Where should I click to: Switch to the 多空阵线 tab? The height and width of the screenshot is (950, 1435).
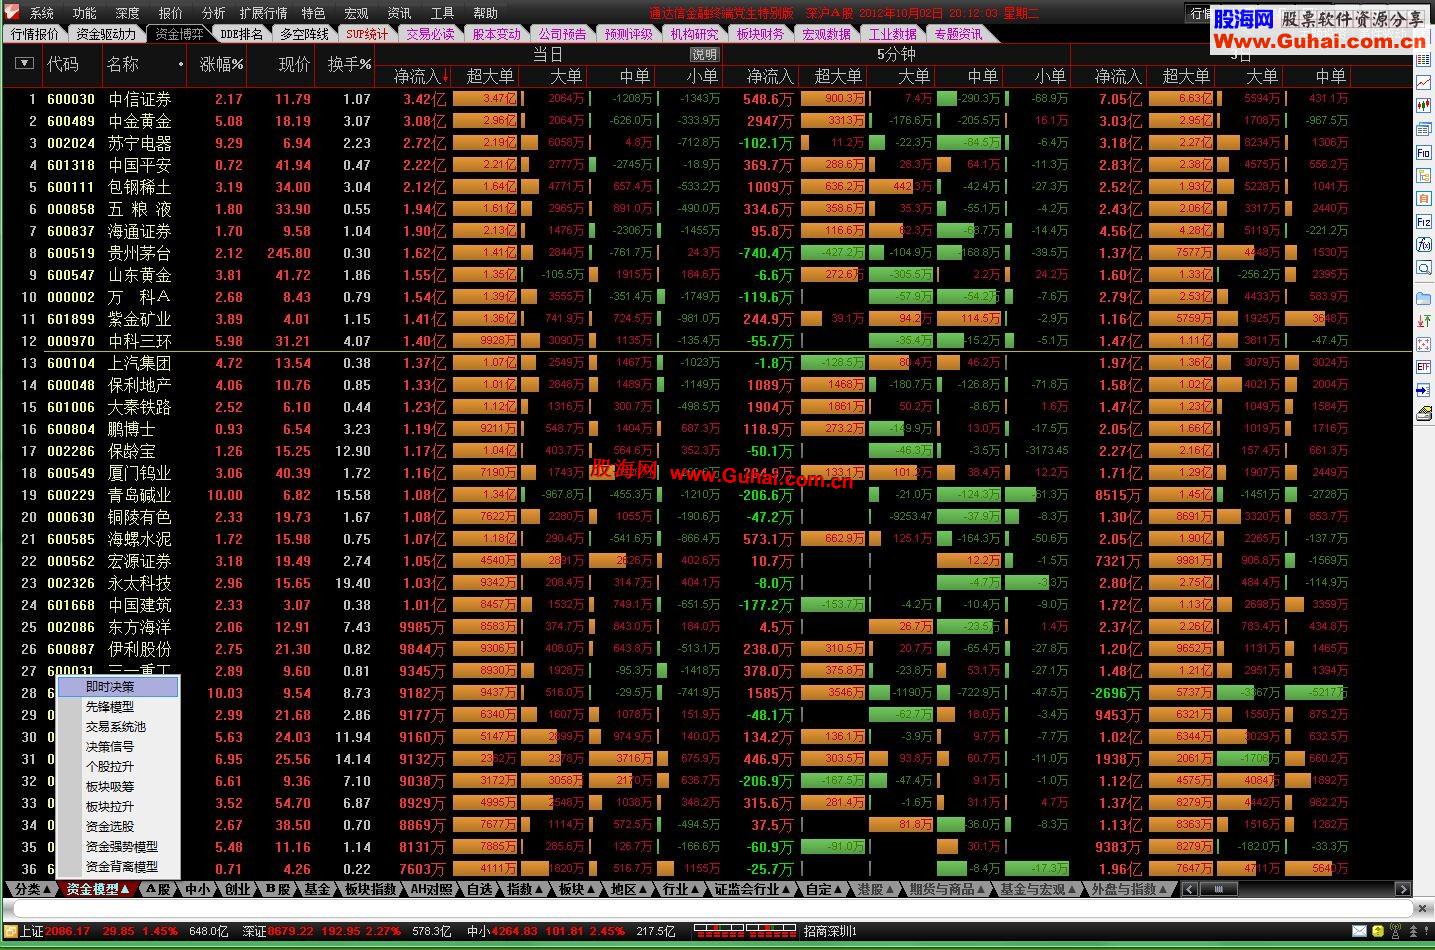[304, 34]
